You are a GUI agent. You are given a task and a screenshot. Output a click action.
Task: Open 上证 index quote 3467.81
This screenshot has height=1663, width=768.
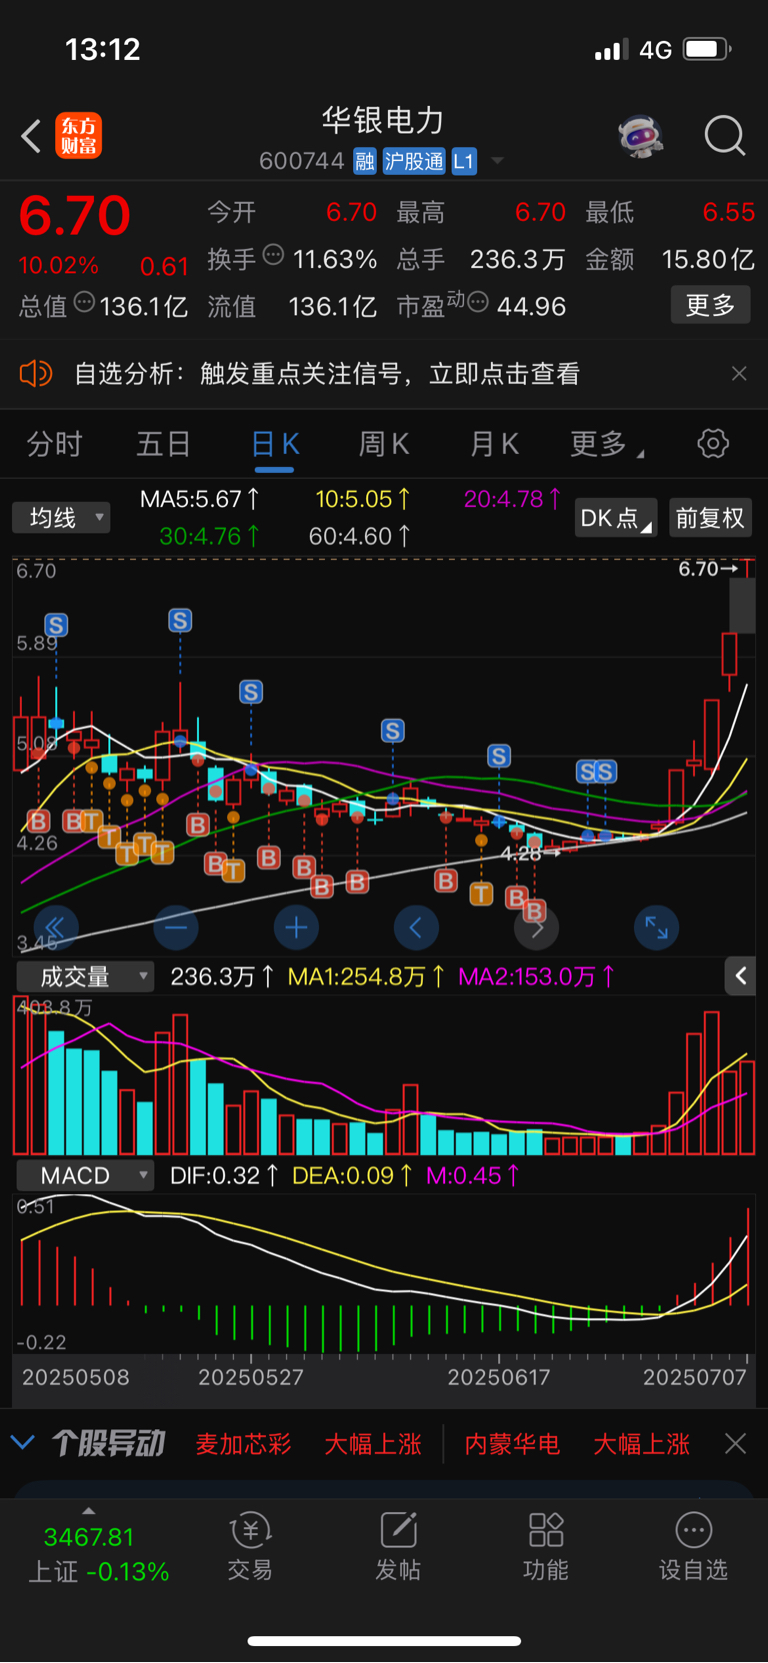[98, 1554]
